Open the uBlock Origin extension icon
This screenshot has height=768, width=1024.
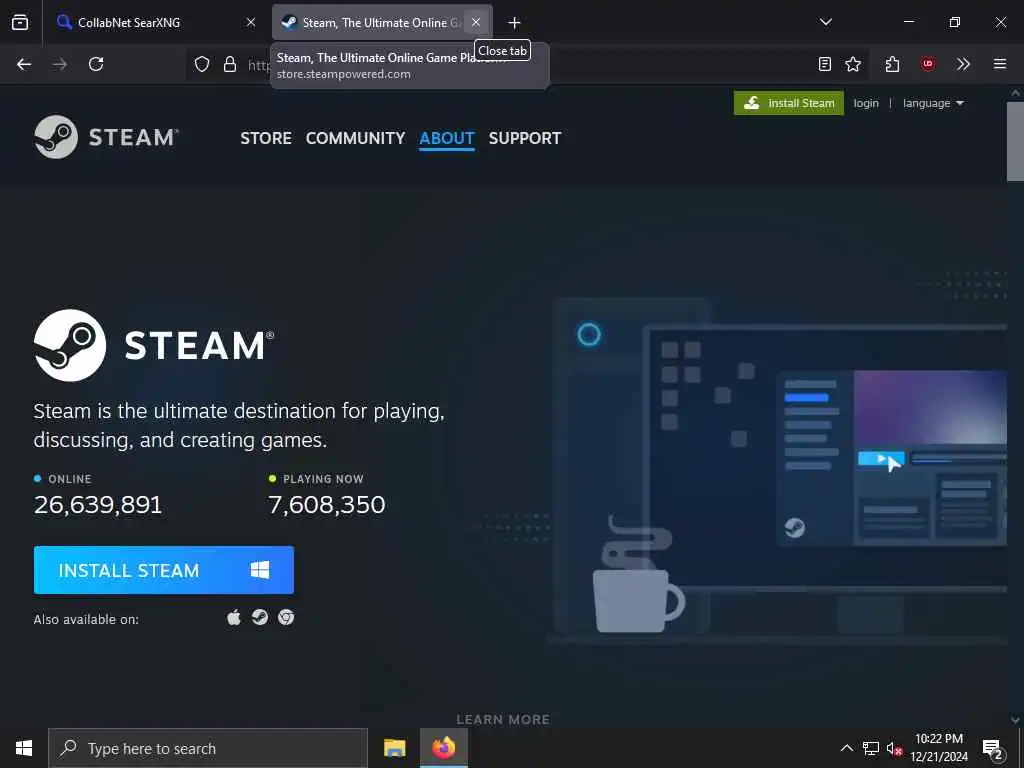pos(927,64)
